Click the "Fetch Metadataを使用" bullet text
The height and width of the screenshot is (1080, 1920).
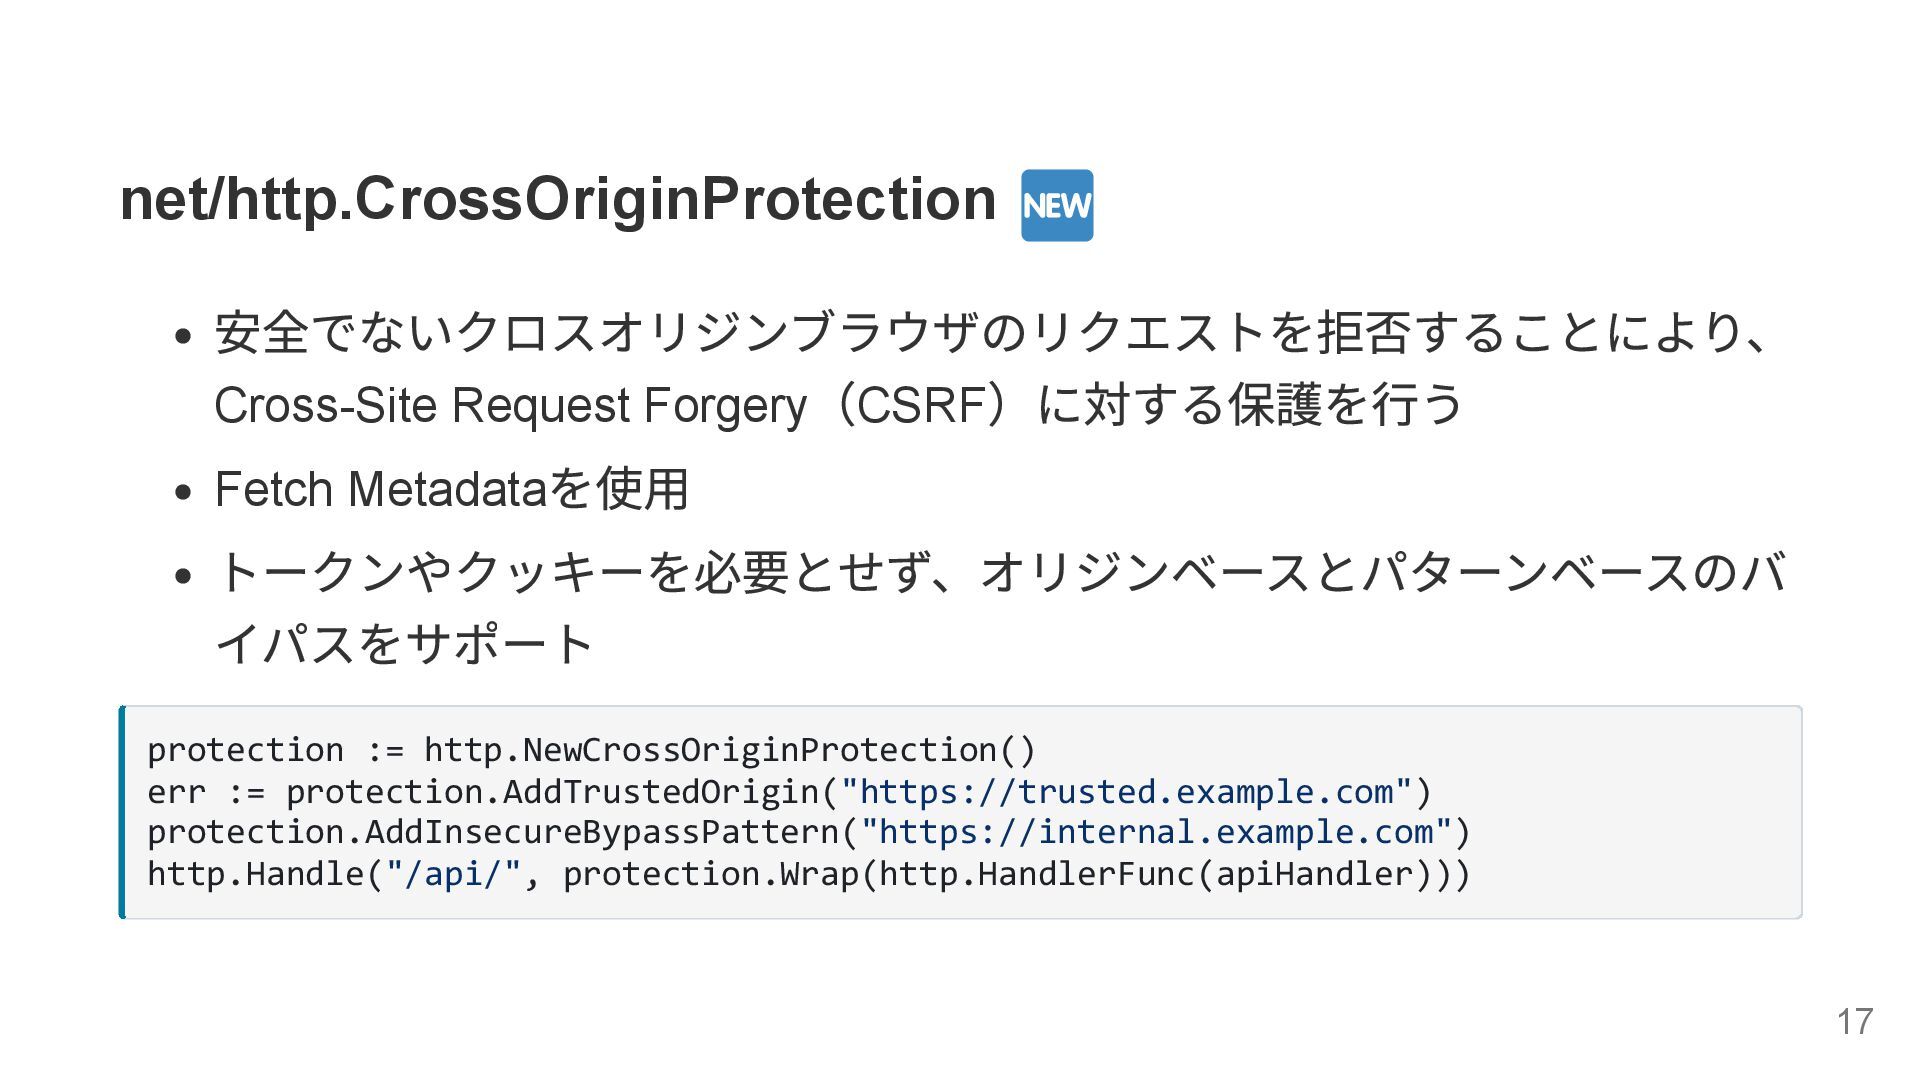451,490
